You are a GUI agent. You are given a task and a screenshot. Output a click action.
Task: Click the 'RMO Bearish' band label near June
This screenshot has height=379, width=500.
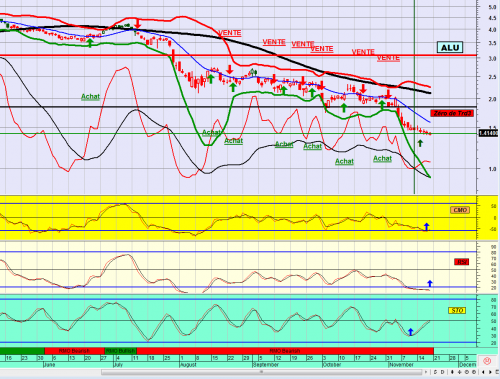click(x=74, y=351)
